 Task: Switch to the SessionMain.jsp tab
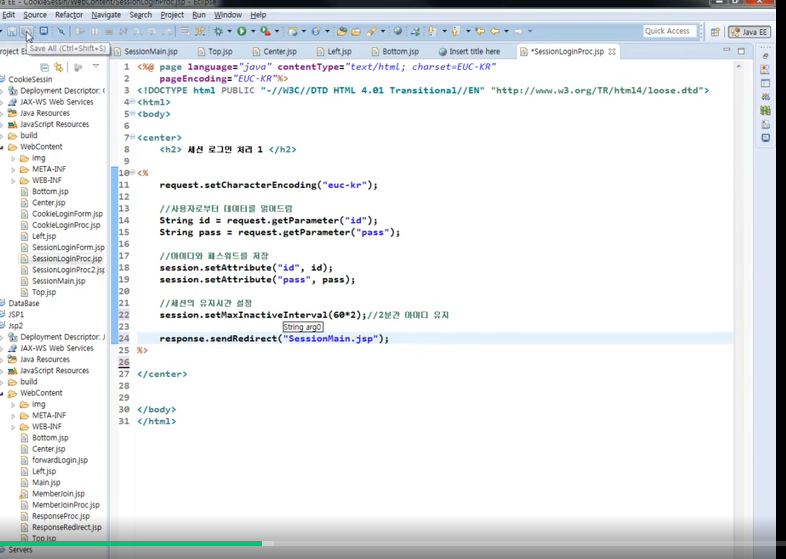[x=146, y=51]
